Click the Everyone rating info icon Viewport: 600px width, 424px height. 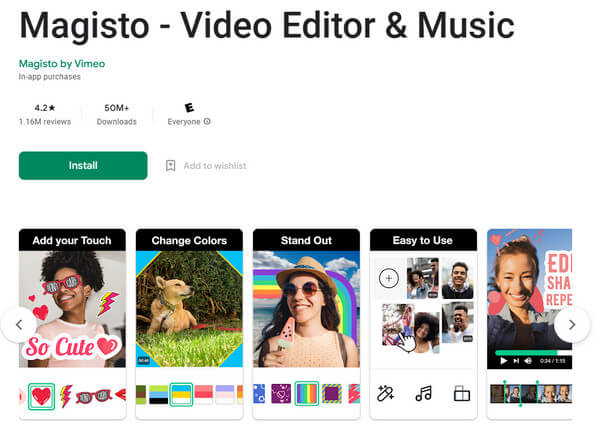coord(207,121)
